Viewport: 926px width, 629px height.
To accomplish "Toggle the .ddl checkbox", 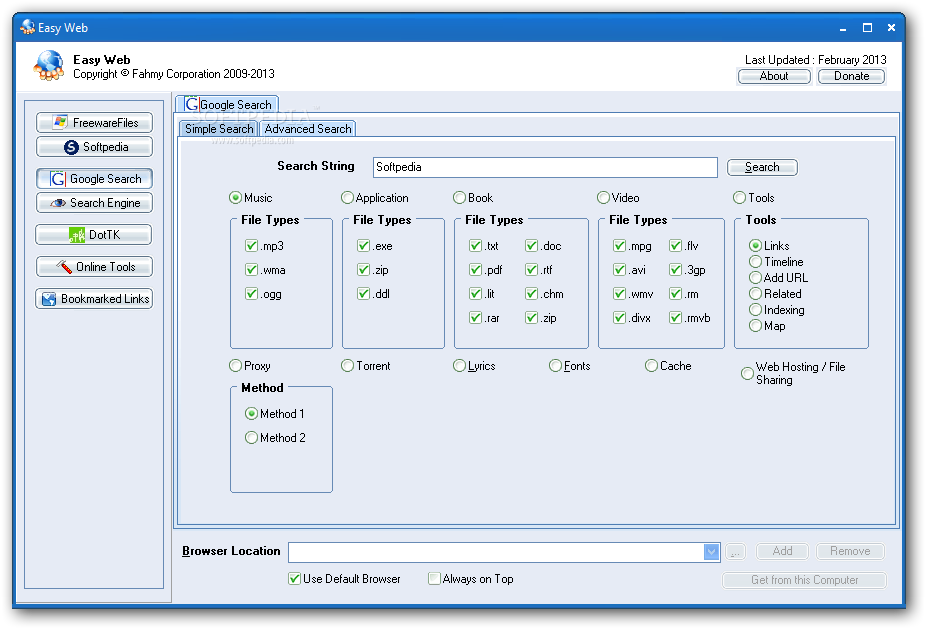I will click(x=364, y=294).
